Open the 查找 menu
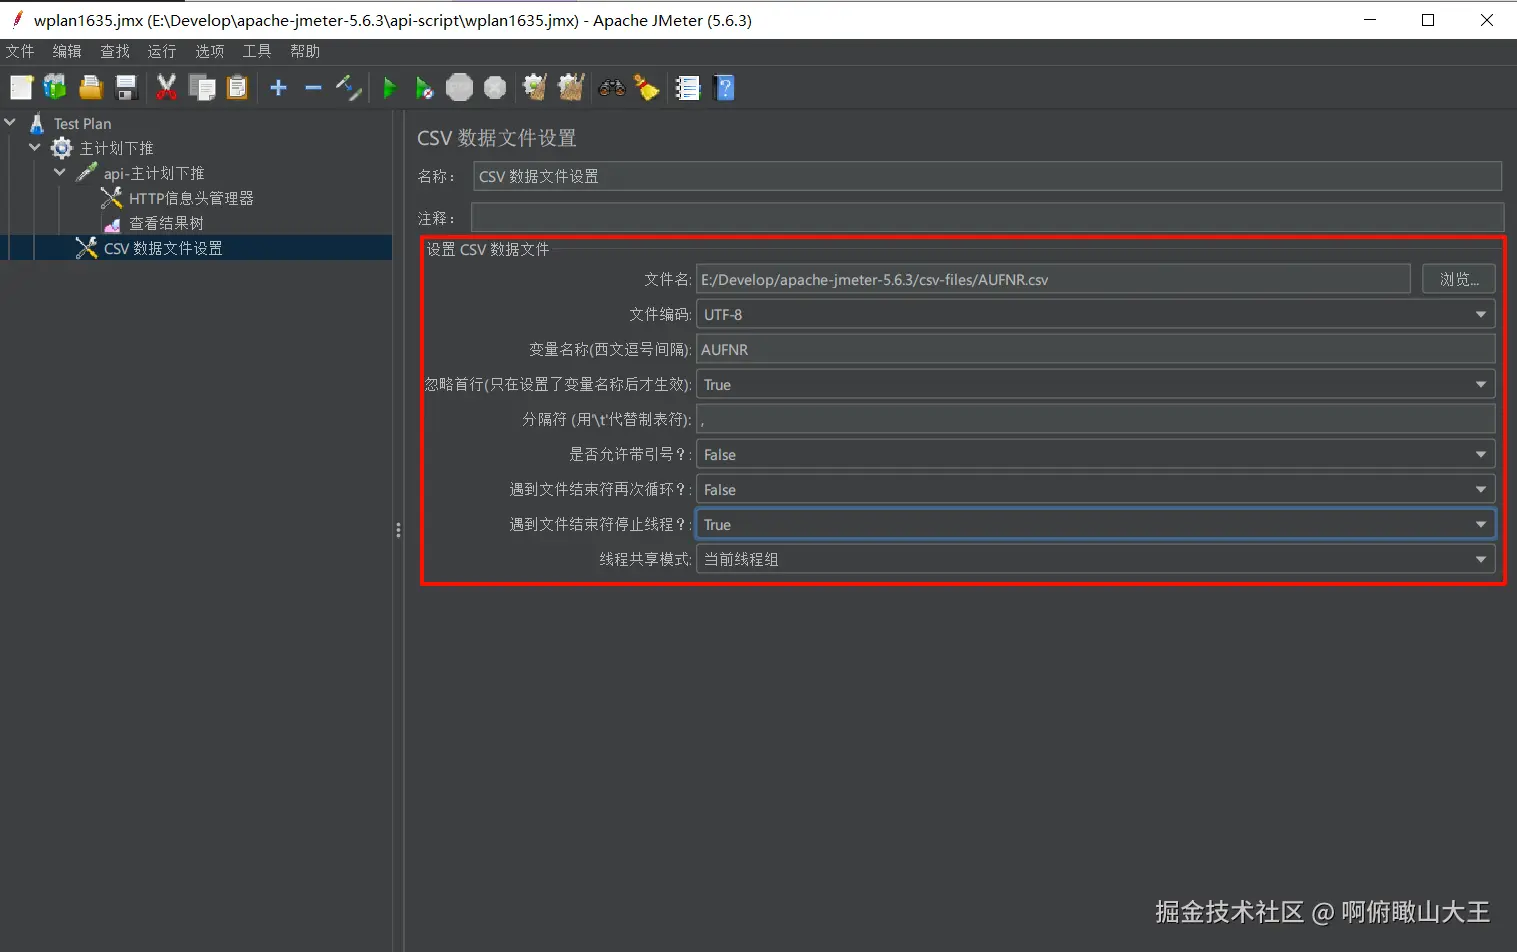Screen dimensions: 1517x952 (115, 51)
